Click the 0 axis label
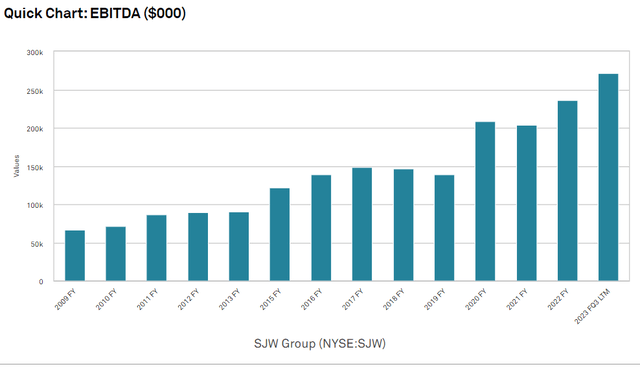The width and height of the screenshot is (640, 369). pos(41,282)
